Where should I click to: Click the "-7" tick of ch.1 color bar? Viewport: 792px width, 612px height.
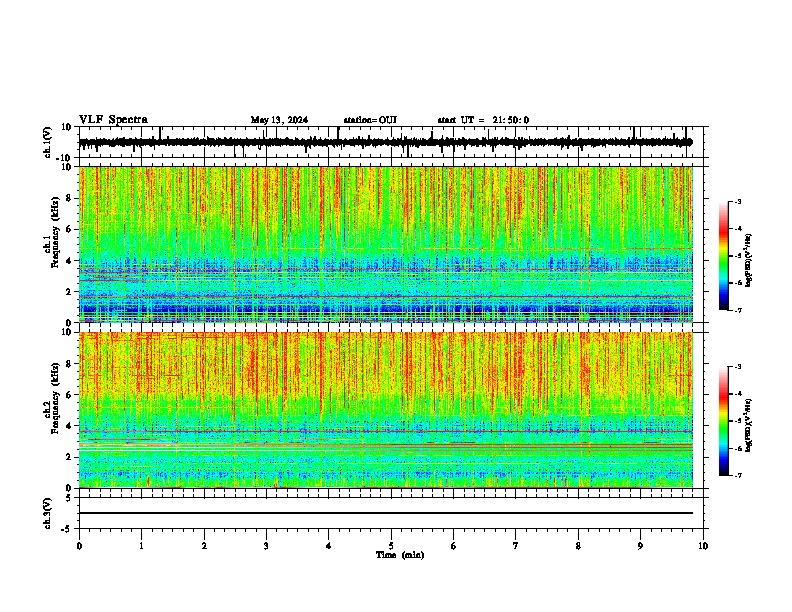[x=737, y=310]
